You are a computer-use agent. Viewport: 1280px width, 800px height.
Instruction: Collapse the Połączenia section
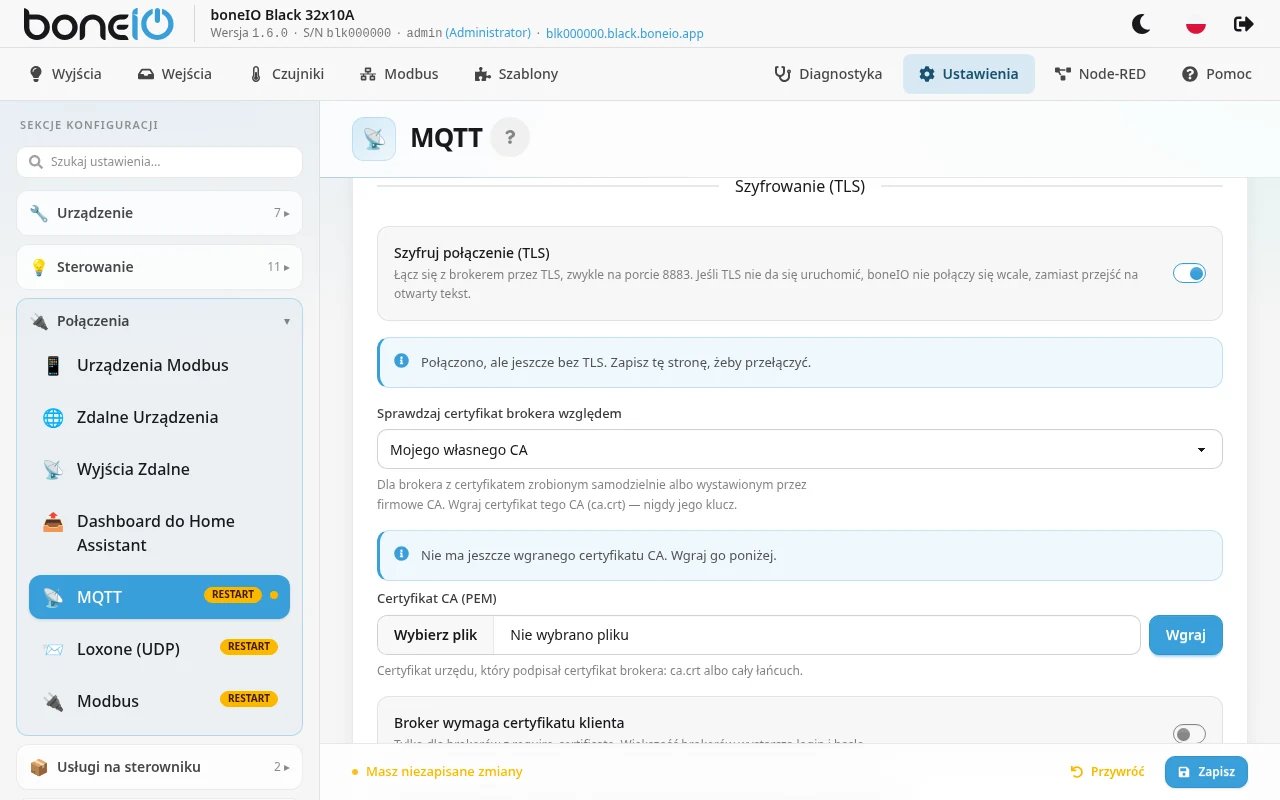point(159,321)
